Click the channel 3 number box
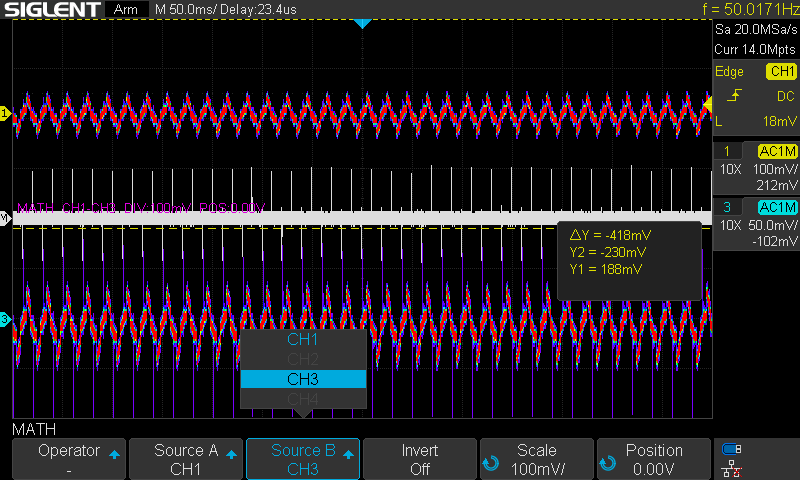 tap(727, 207)
